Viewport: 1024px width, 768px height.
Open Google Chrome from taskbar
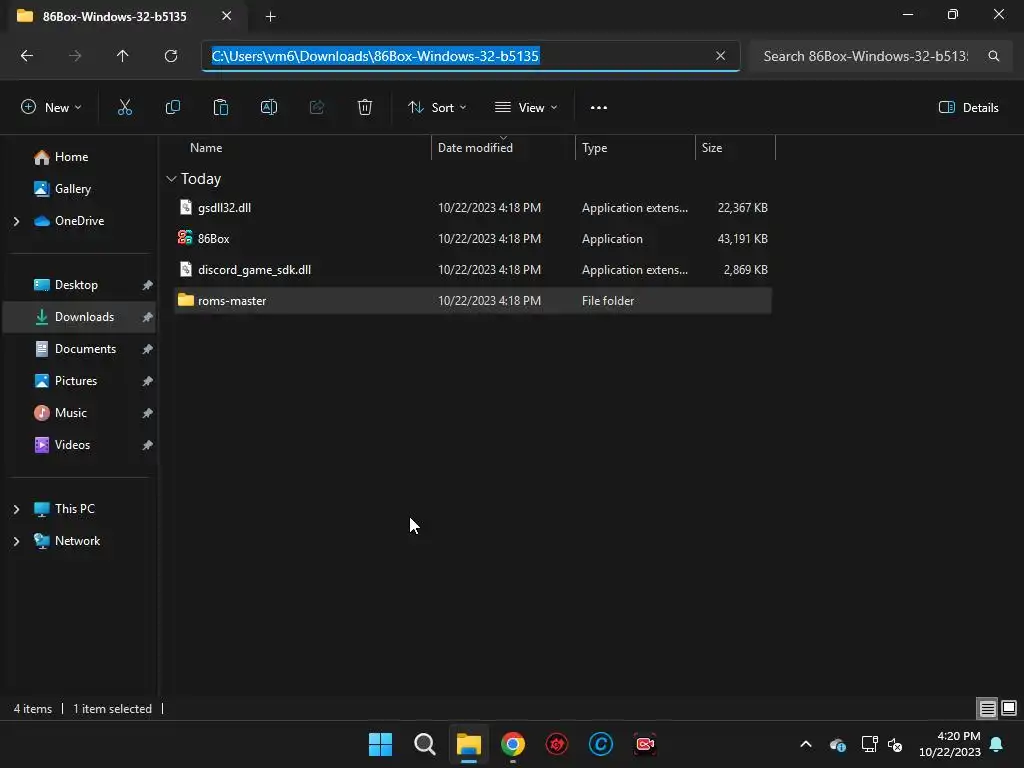513,744
